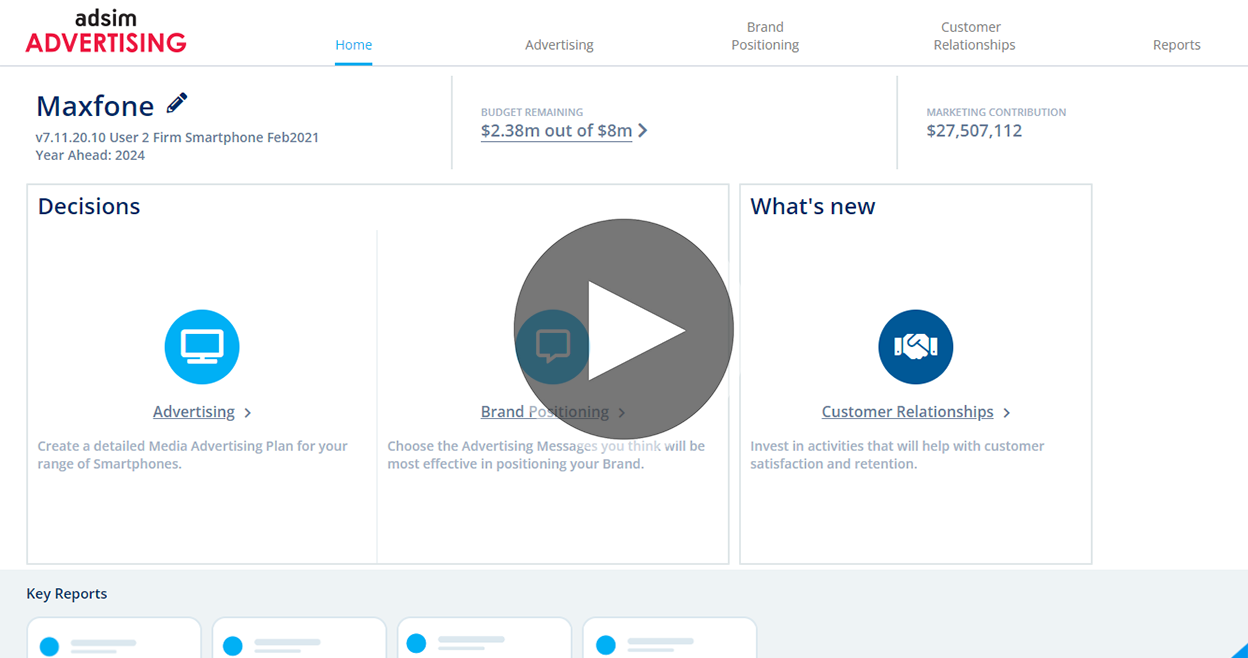Viewport: 1248px width, 658px height.
Task: Click the handshake Customer Relationships icon
Action: click(x=915, y=347)
